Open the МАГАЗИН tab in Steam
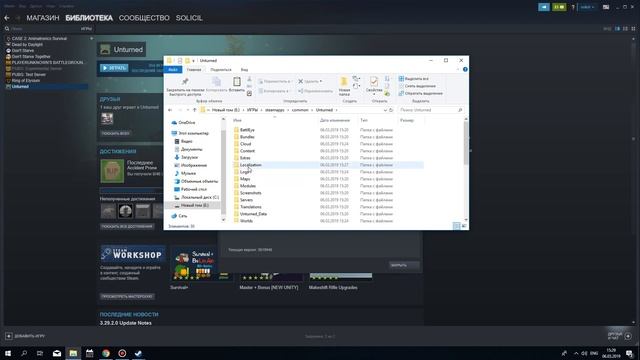640x360 pixels. [x=43, y=18]
